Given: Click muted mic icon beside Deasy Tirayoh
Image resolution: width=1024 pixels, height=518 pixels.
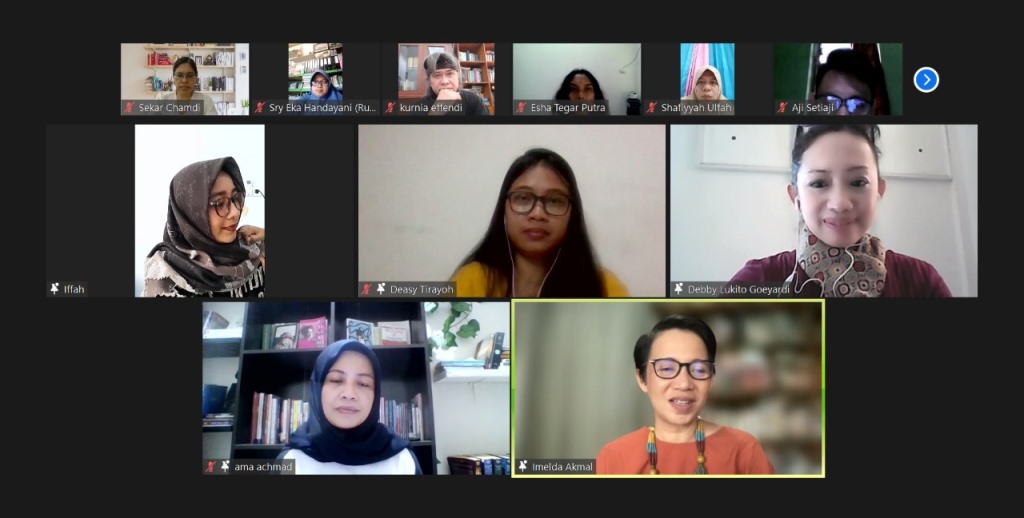Looking at the screenshot, I should click(367, 289).
